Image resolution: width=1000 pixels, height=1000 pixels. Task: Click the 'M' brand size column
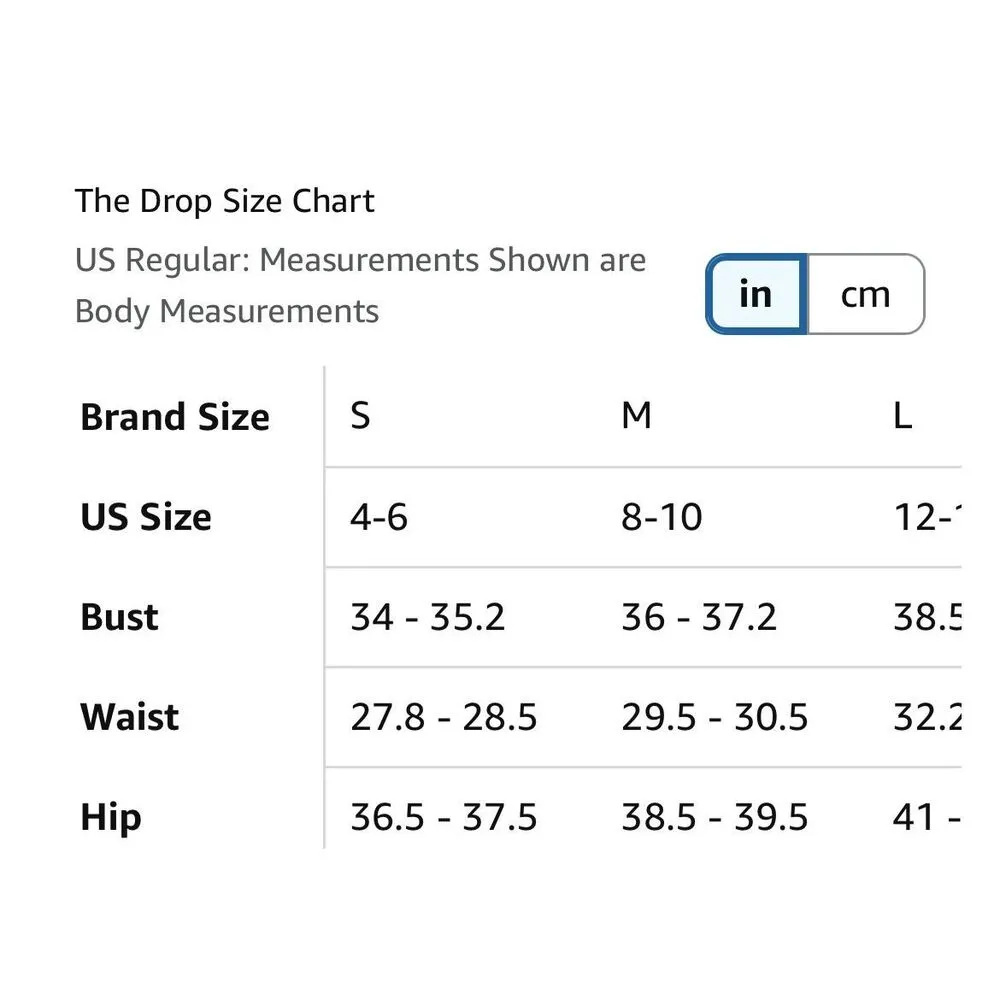pyautogui.click(x=637, y=416)
